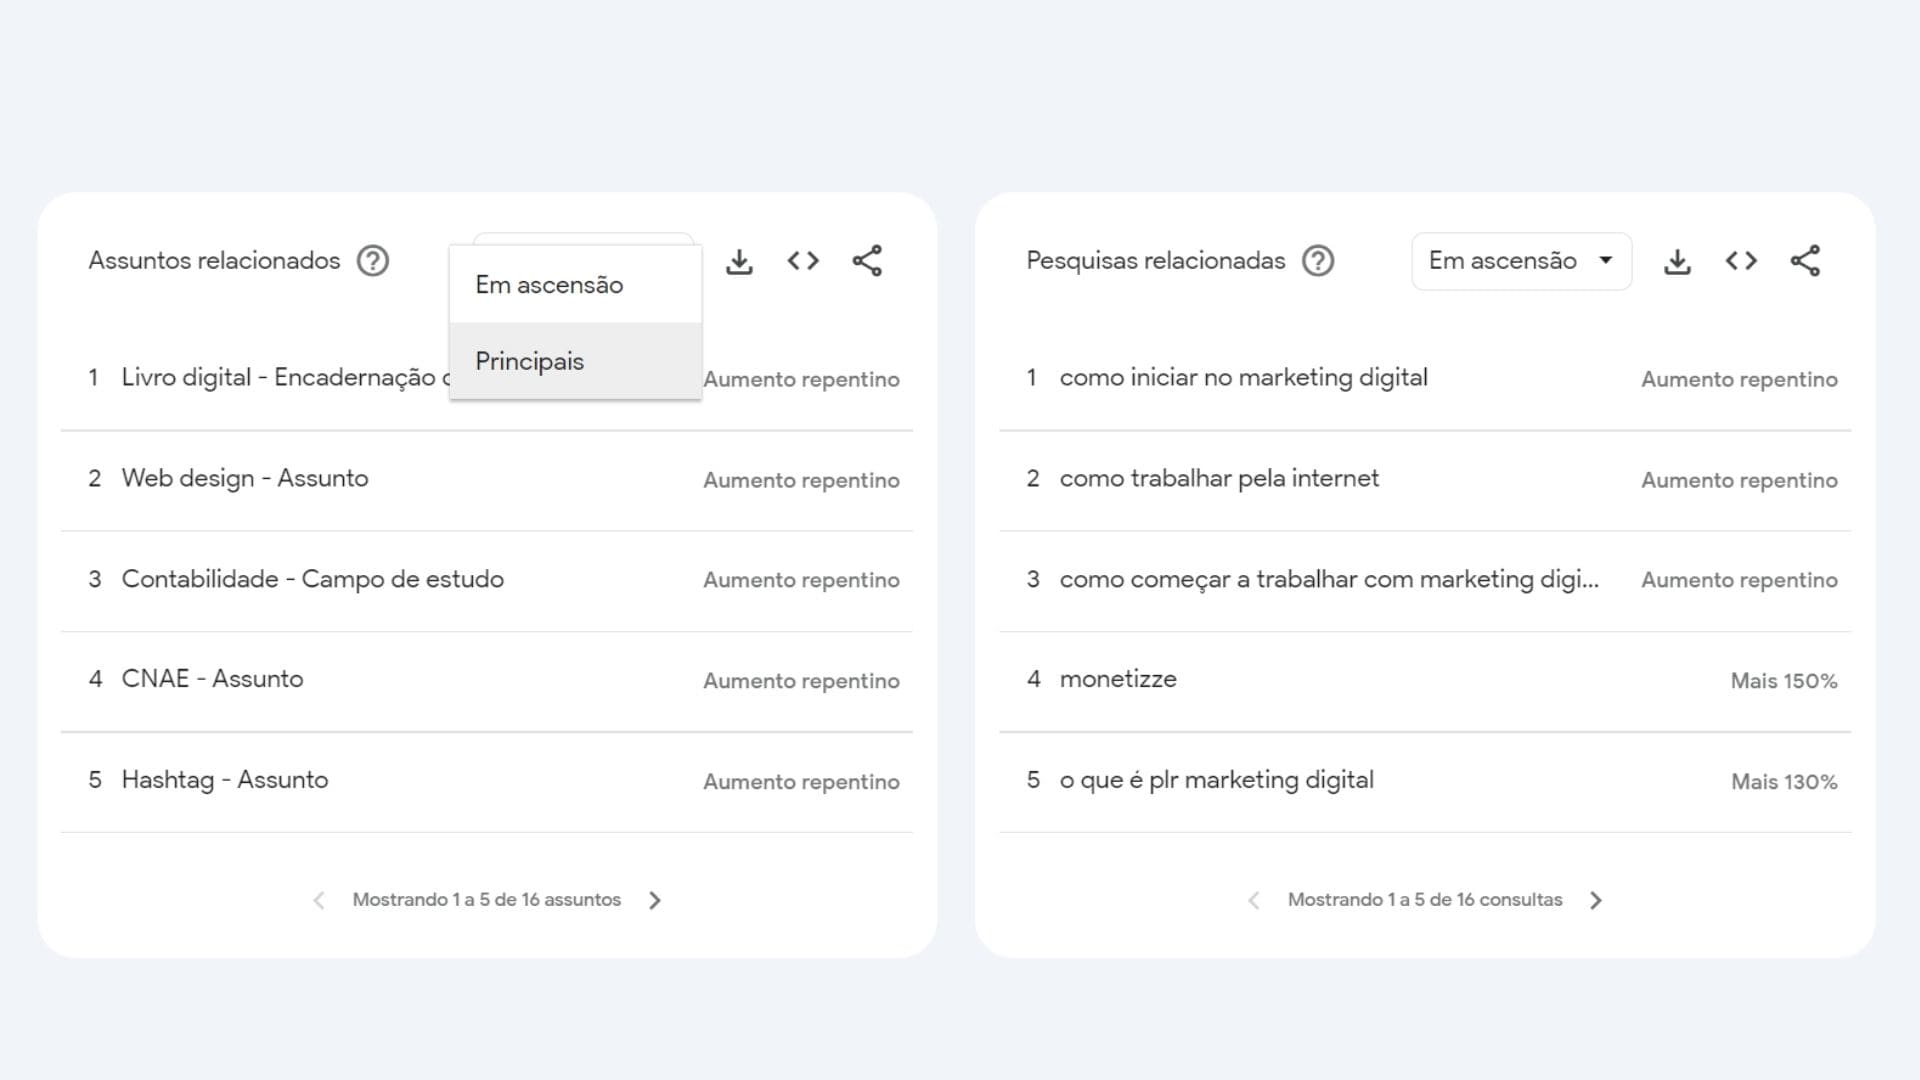Open the topic Web design - Assunto
Viewport: 1920px width, 1080px height.
coord(245,478)
